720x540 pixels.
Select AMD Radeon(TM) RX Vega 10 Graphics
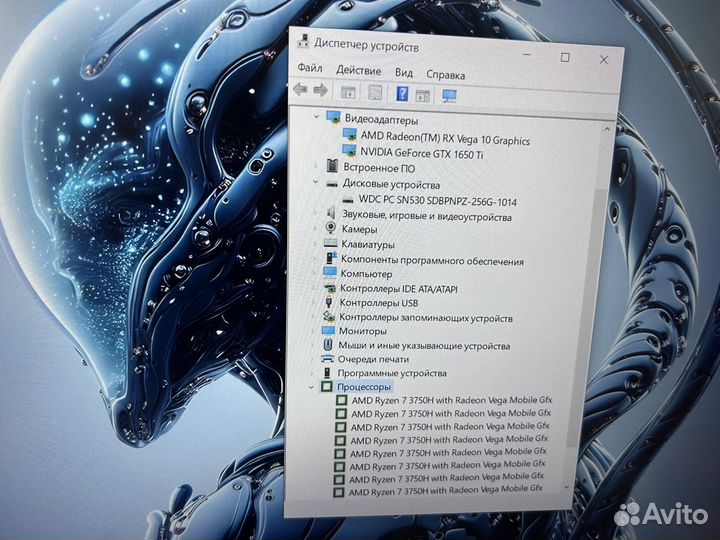pyautogui.click(x=445, y=138)
